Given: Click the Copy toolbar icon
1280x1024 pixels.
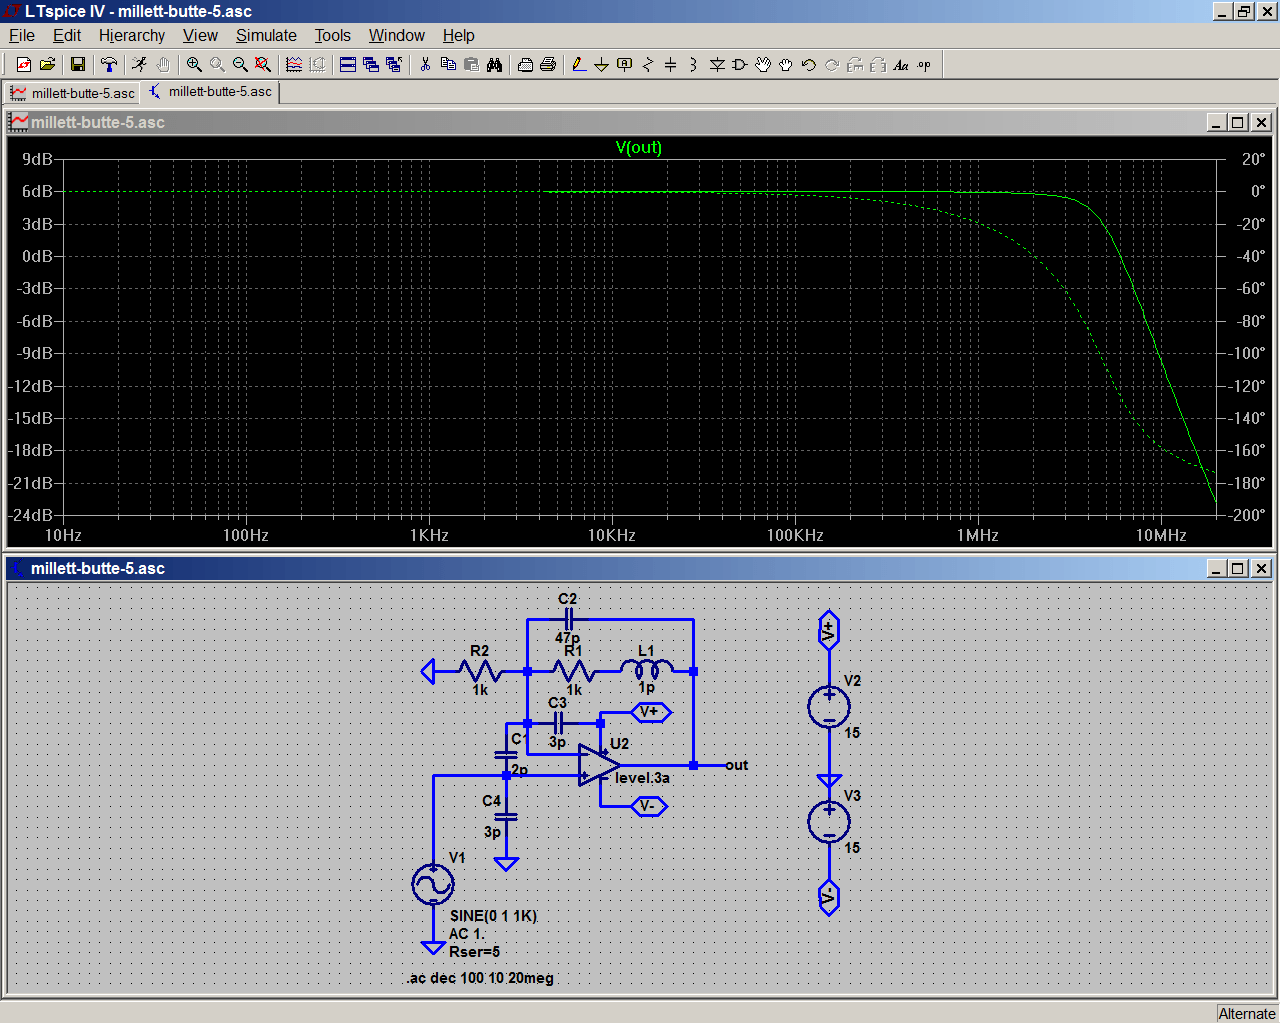Looking at the screenshot, I should click(x=448, y=65).
